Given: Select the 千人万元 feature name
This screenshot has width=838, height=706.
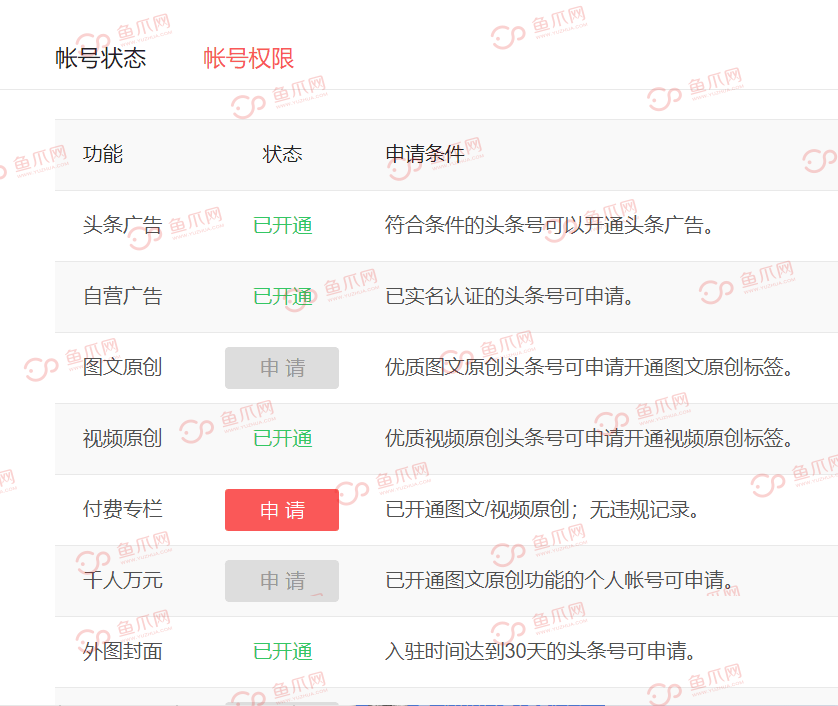Looking at the screenshot, I should click(x=122, y=580).
